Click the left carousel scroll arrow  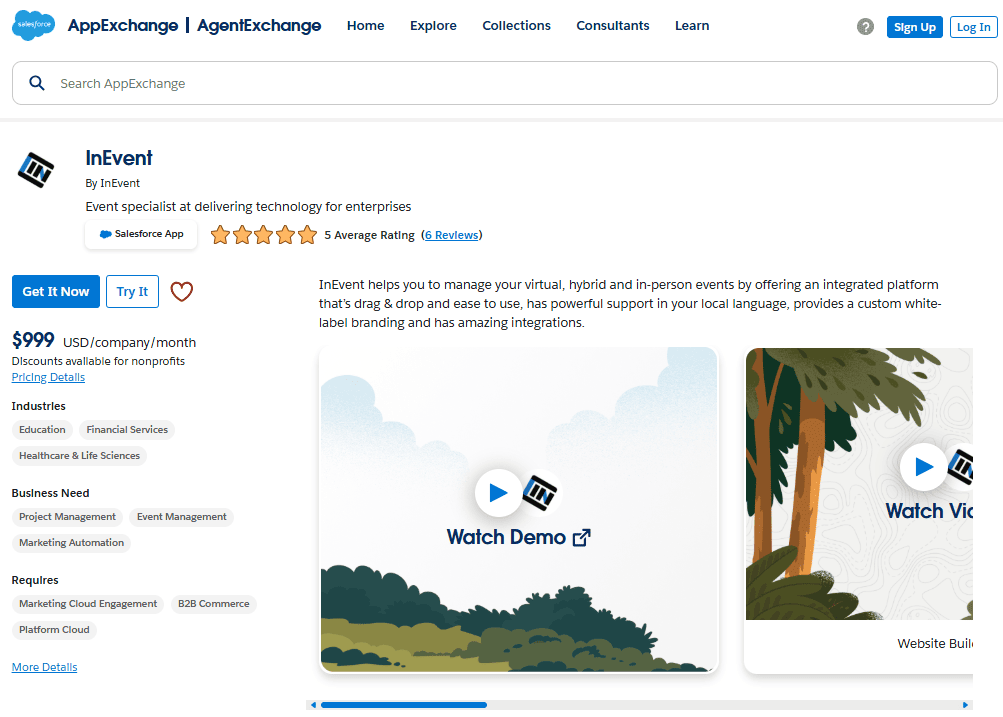pos(313,705)
